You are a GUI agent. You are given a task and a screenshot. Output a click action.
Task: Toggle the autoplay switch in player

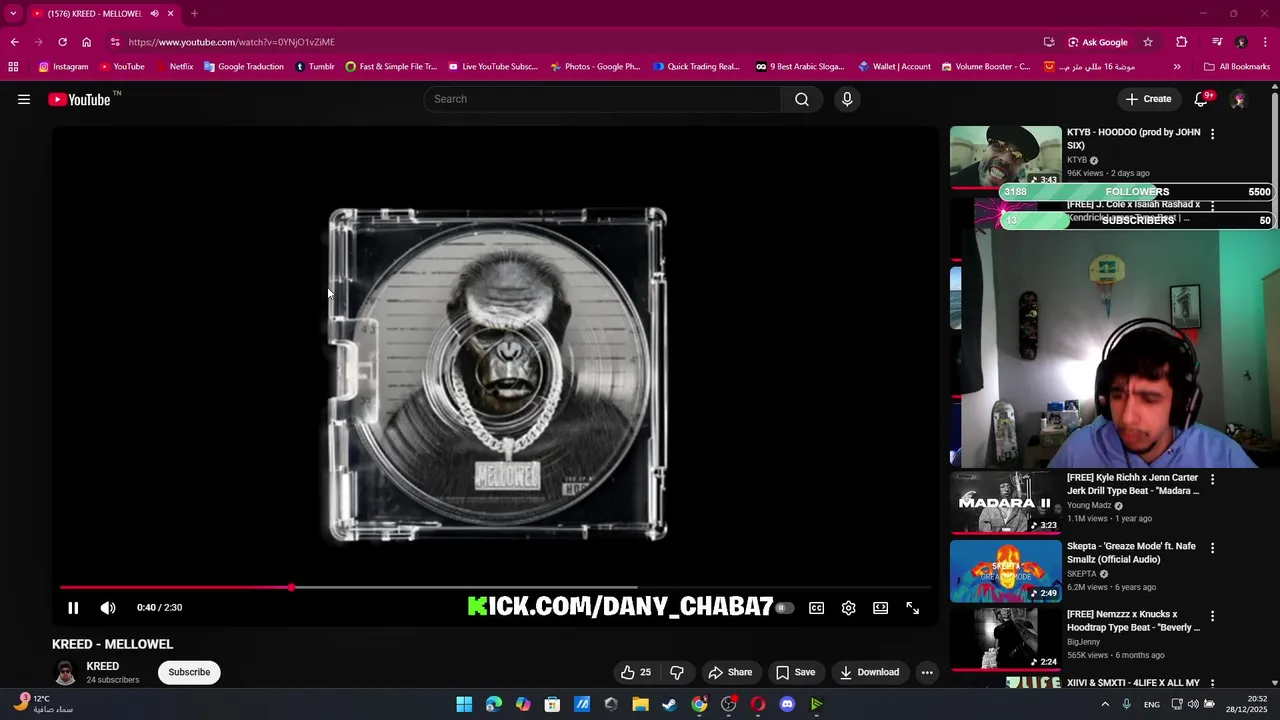tap(785, 608)
